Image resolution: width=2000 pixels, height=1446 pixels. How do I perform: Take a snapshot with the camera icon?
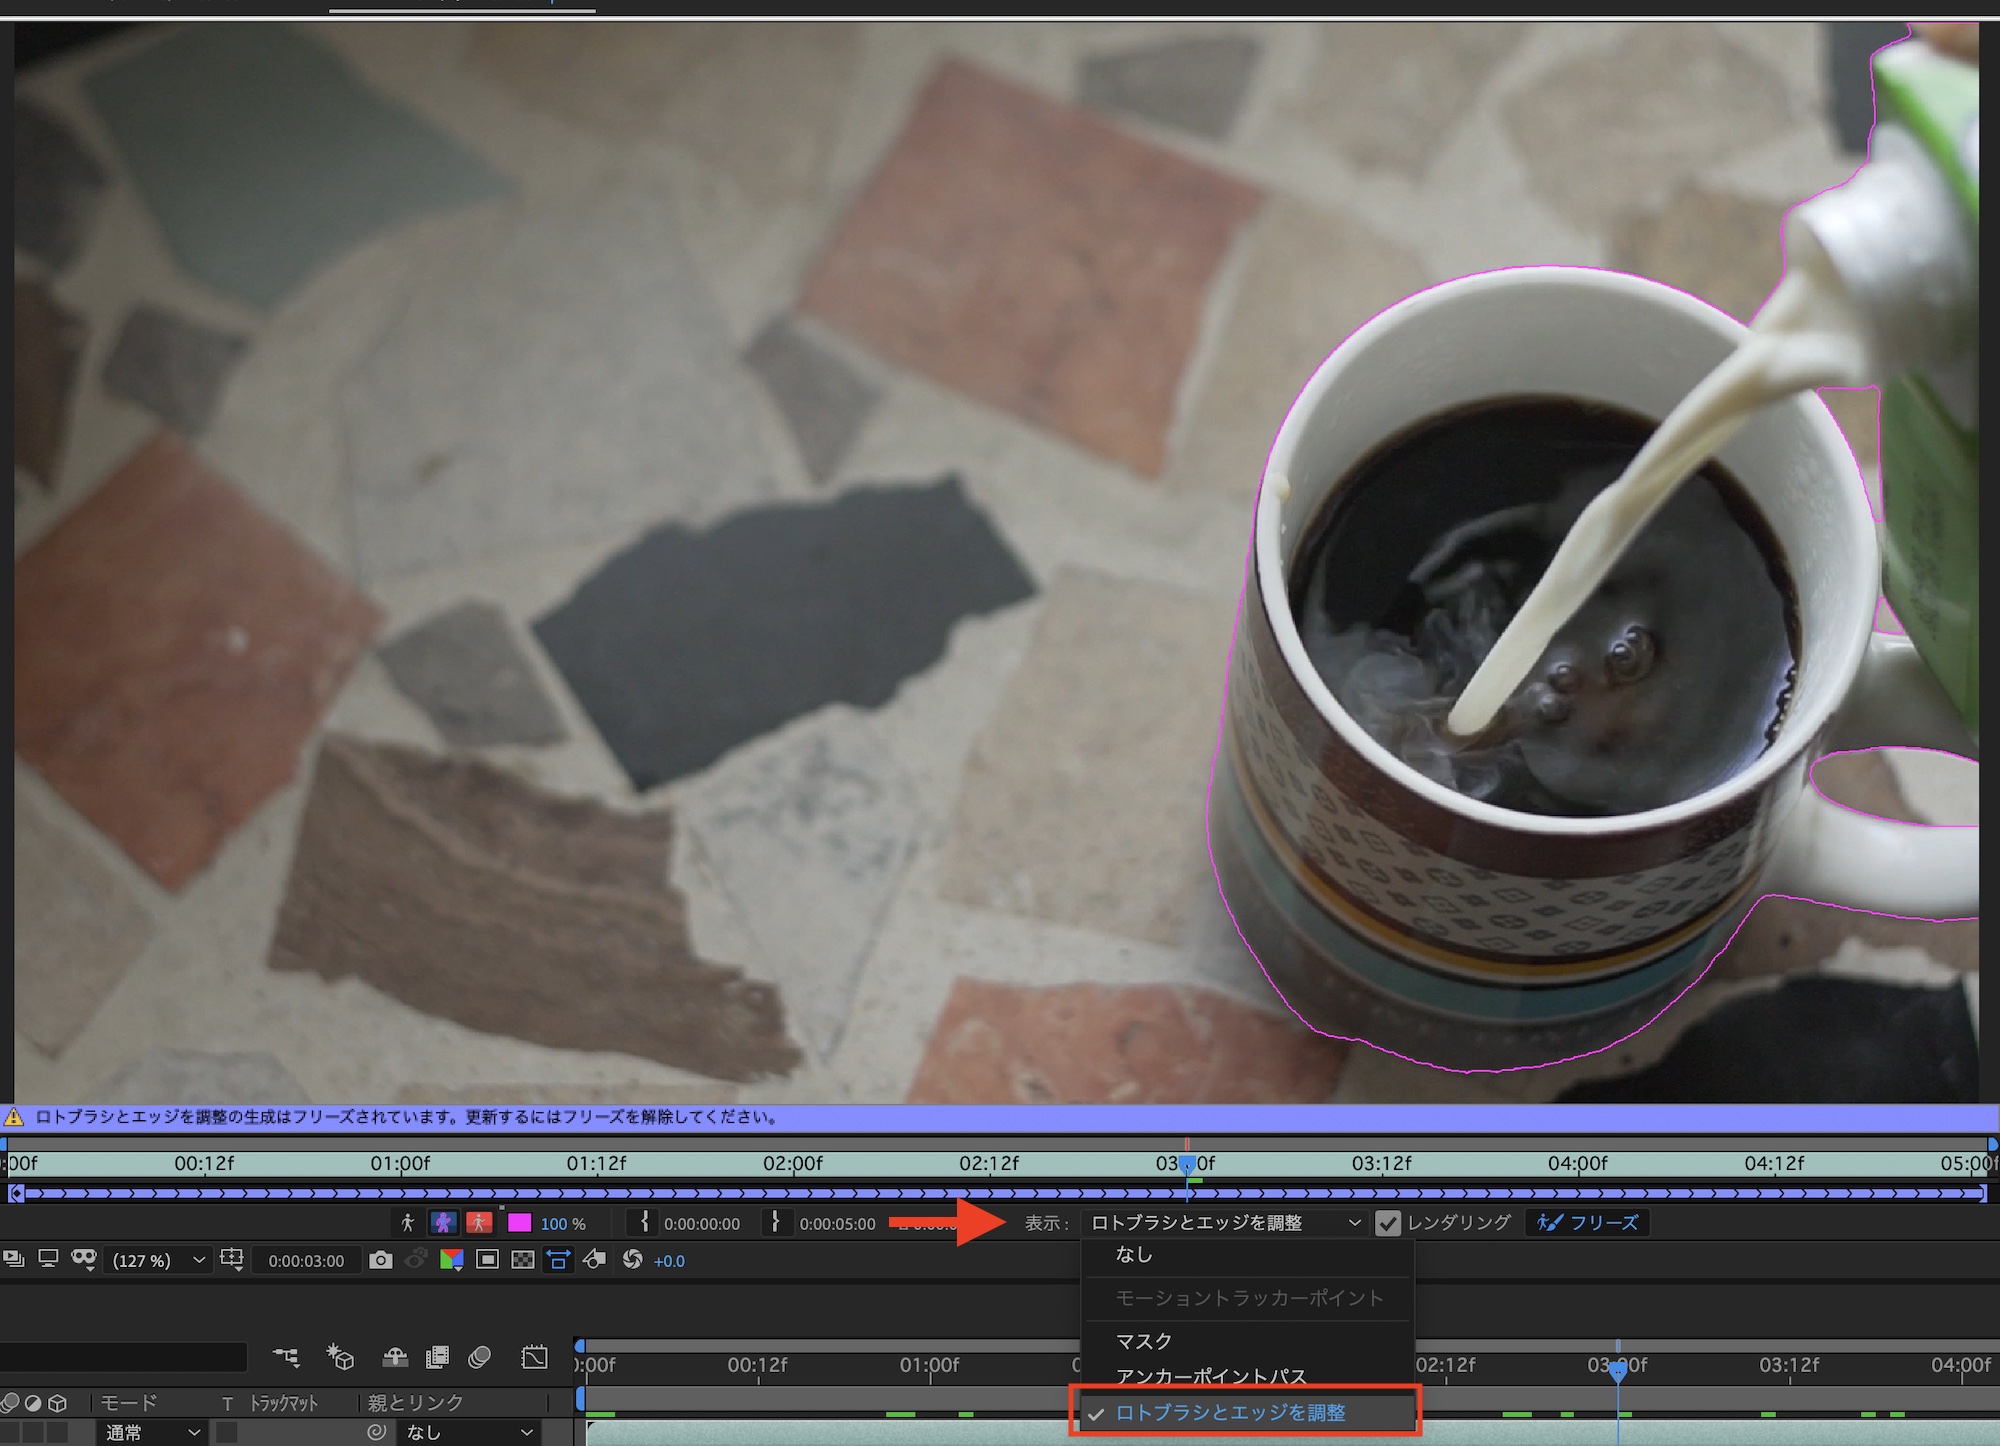(x=380, y=1261)
